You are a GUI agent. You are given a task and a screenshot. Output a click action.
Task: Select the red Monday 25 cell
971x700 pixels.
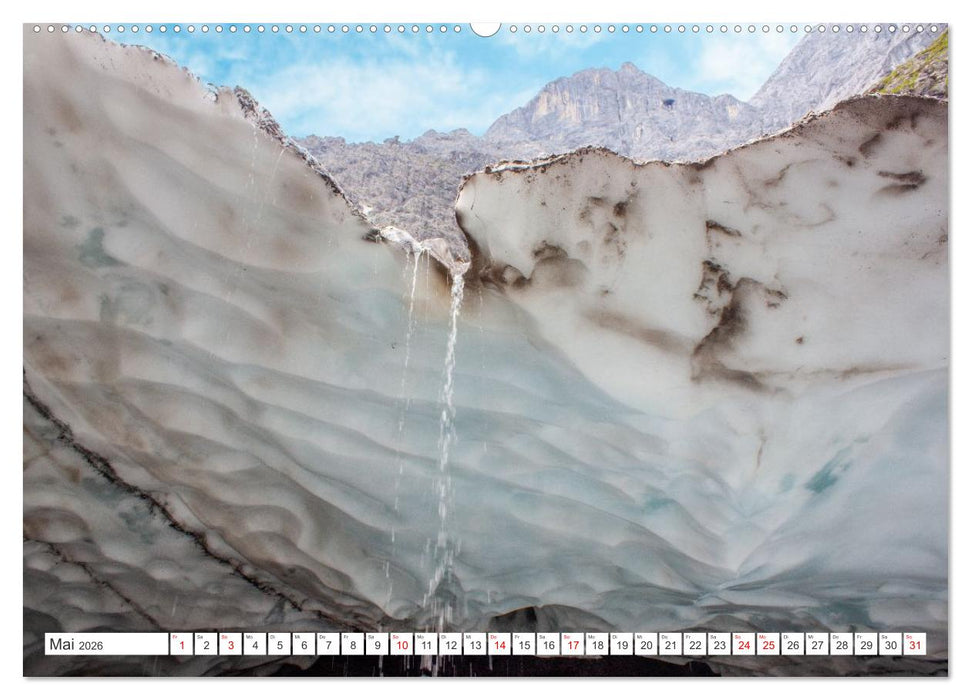click(x=766, y=648)
